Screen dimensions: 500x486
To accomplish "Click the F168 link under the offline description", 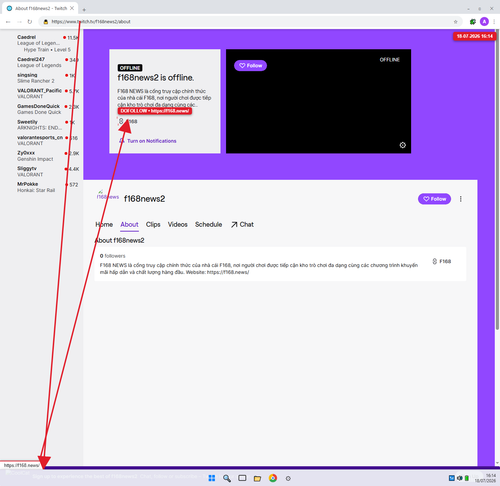I will 128,121.
